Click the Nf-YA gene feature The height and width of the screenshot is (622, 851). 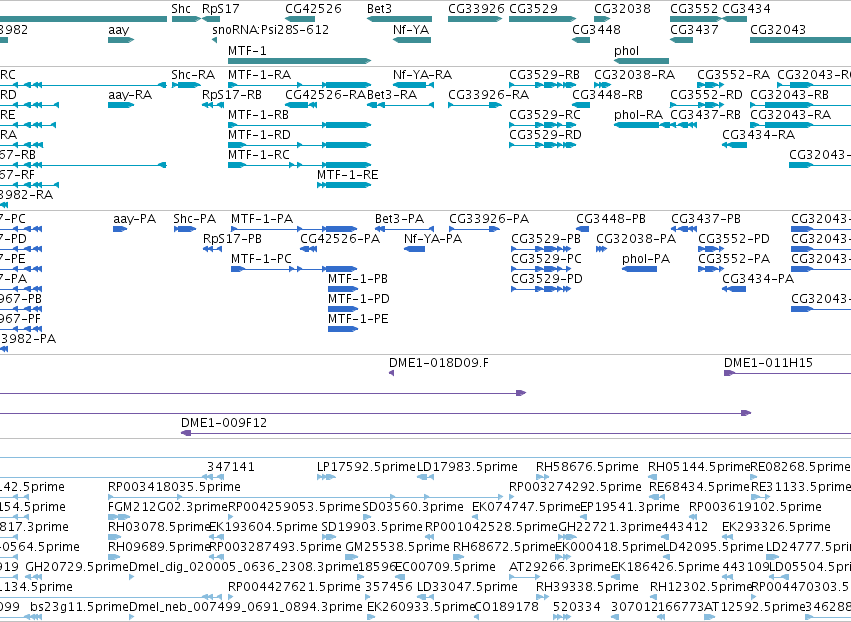(x=412, y=40)
